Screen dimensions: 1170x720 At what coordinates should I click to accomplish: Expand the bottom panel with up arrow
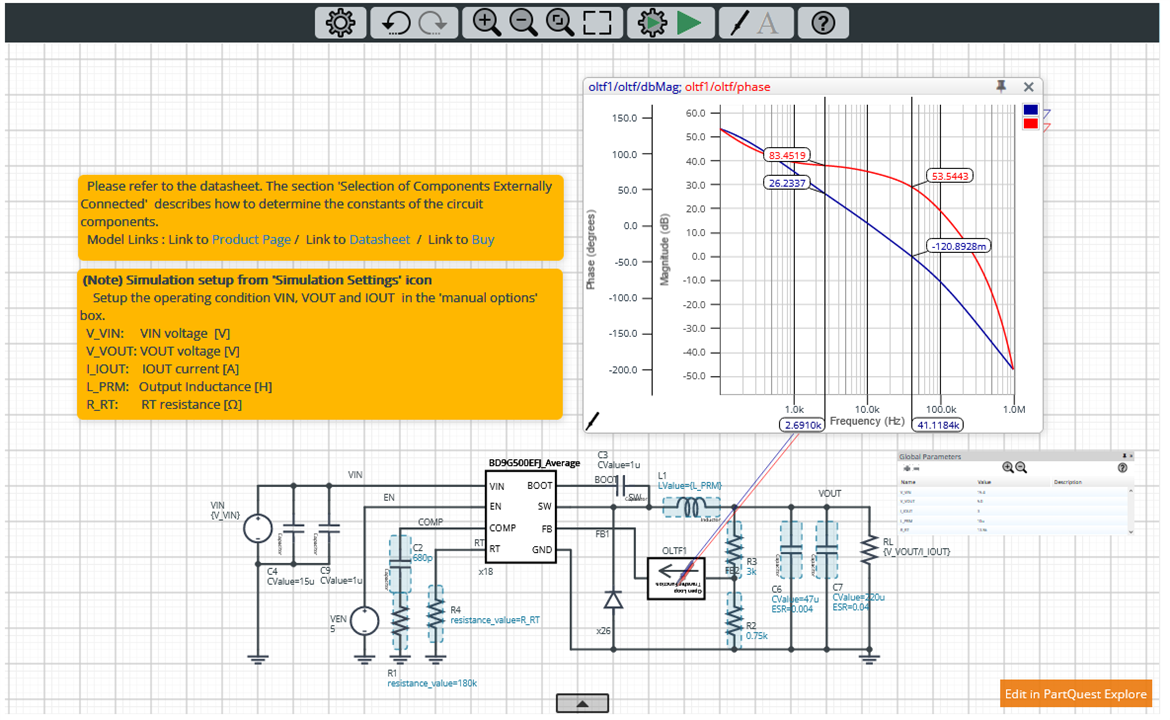[x=583, y=704]
